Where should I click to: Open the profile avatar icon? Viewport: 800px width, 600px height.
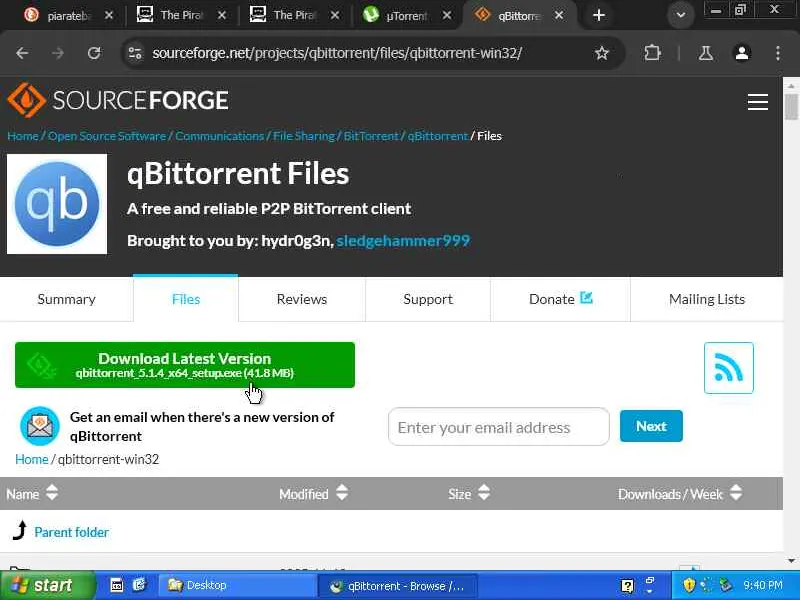(742, 53)
